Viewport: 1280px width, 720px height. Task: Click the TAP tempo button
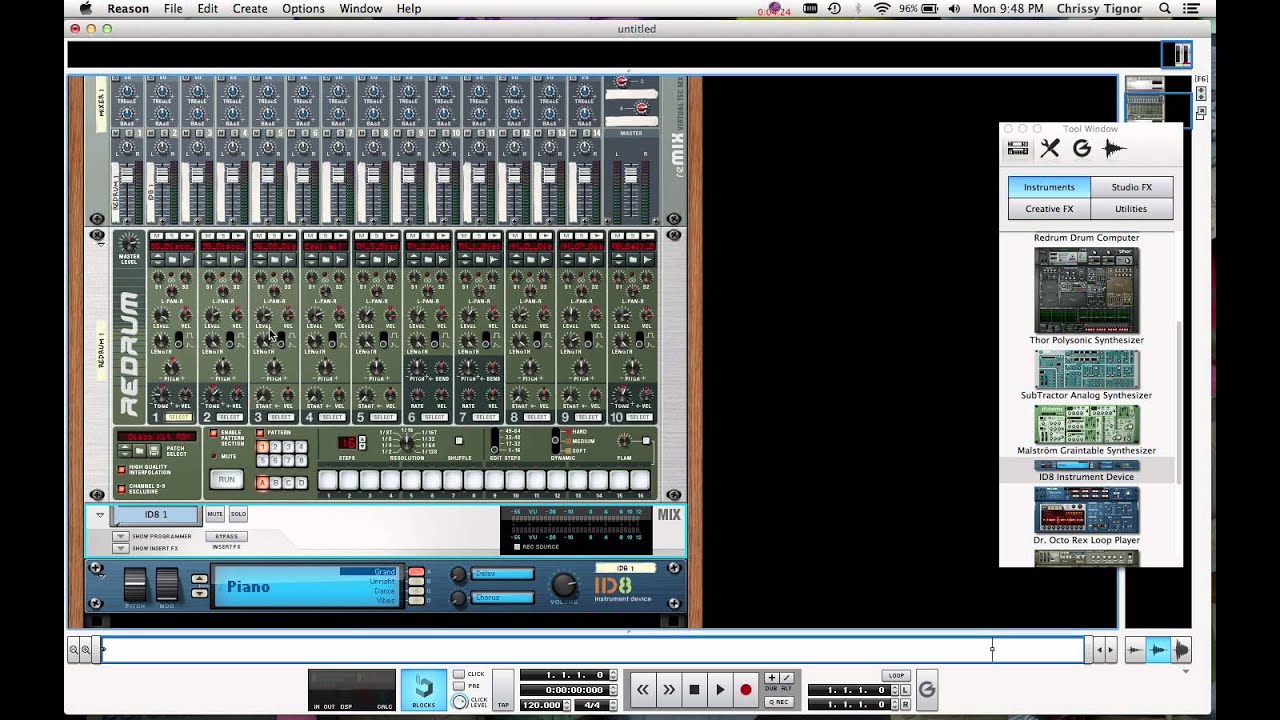click(503, 690)
